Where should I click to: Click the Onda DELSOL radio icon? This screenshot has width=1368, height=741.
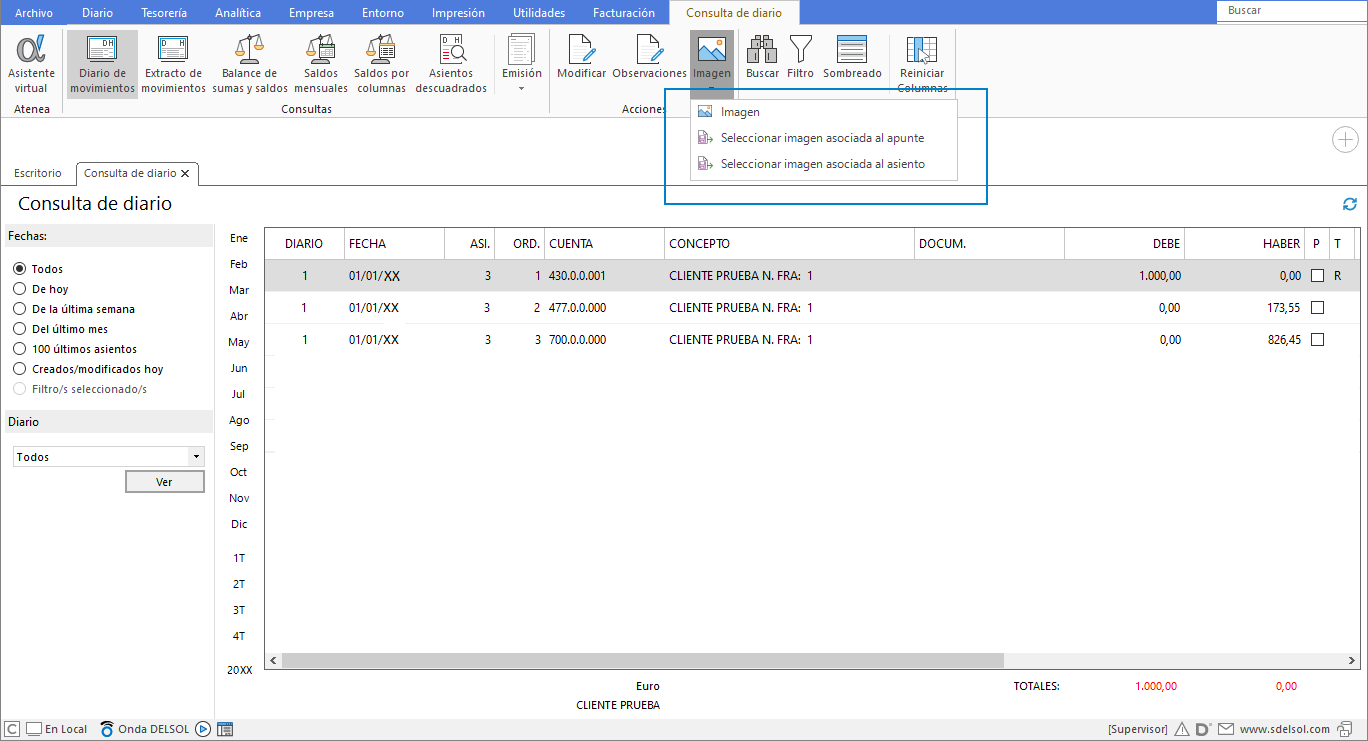pos(107,729)
